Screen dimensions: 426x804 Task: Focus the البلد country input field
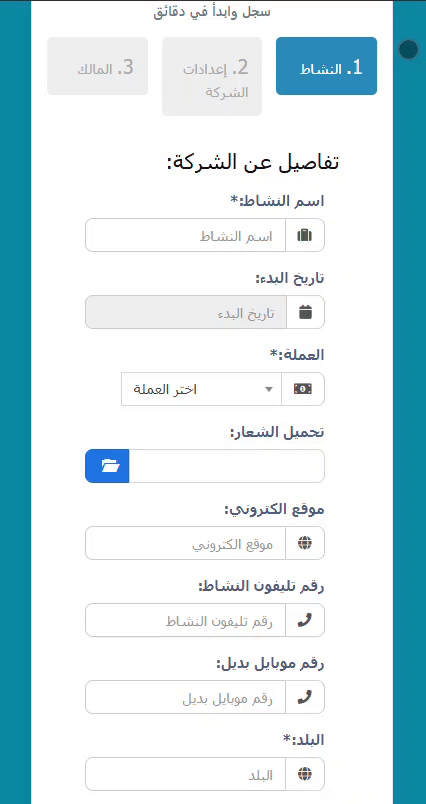tap(186, 774)
